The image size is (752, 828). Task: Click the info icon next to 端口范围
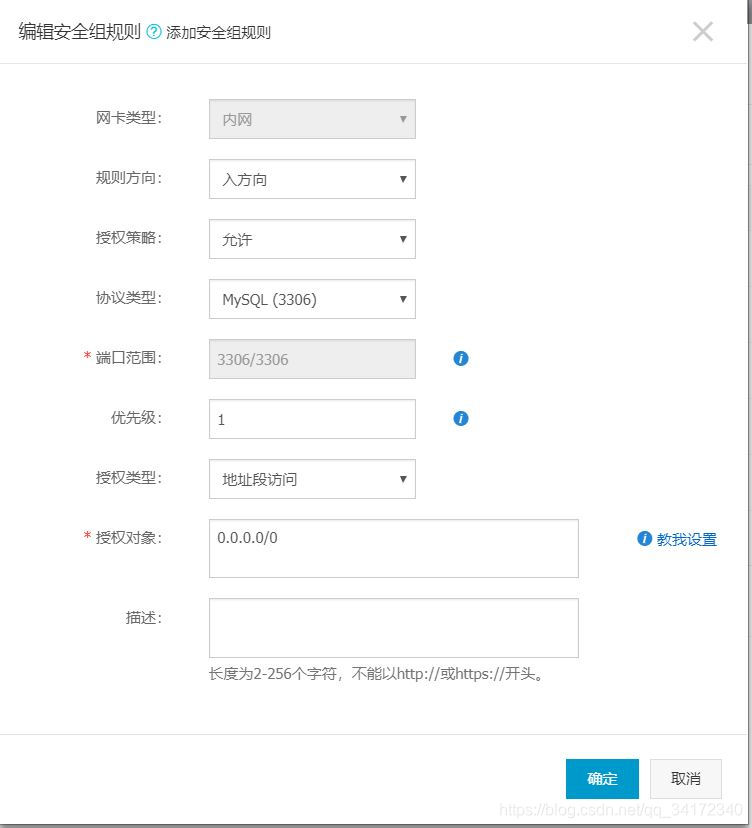tap(460, 359)
